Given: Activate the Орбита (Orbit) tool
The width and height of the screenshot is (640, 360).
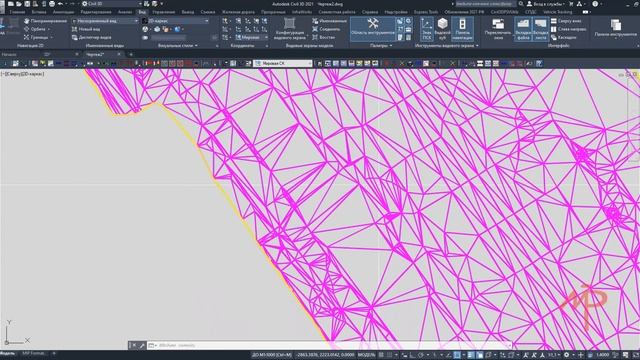Looking at the screenshot, I should [37, 29].
